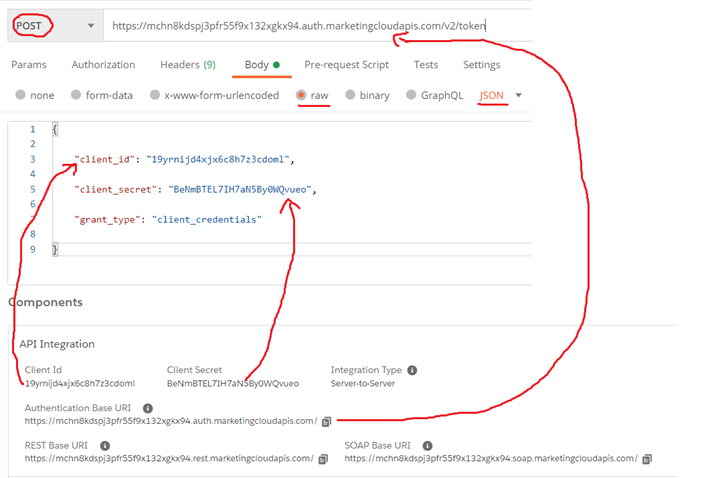Click line number 9 in the editor gutter

[x=33, y=250]
